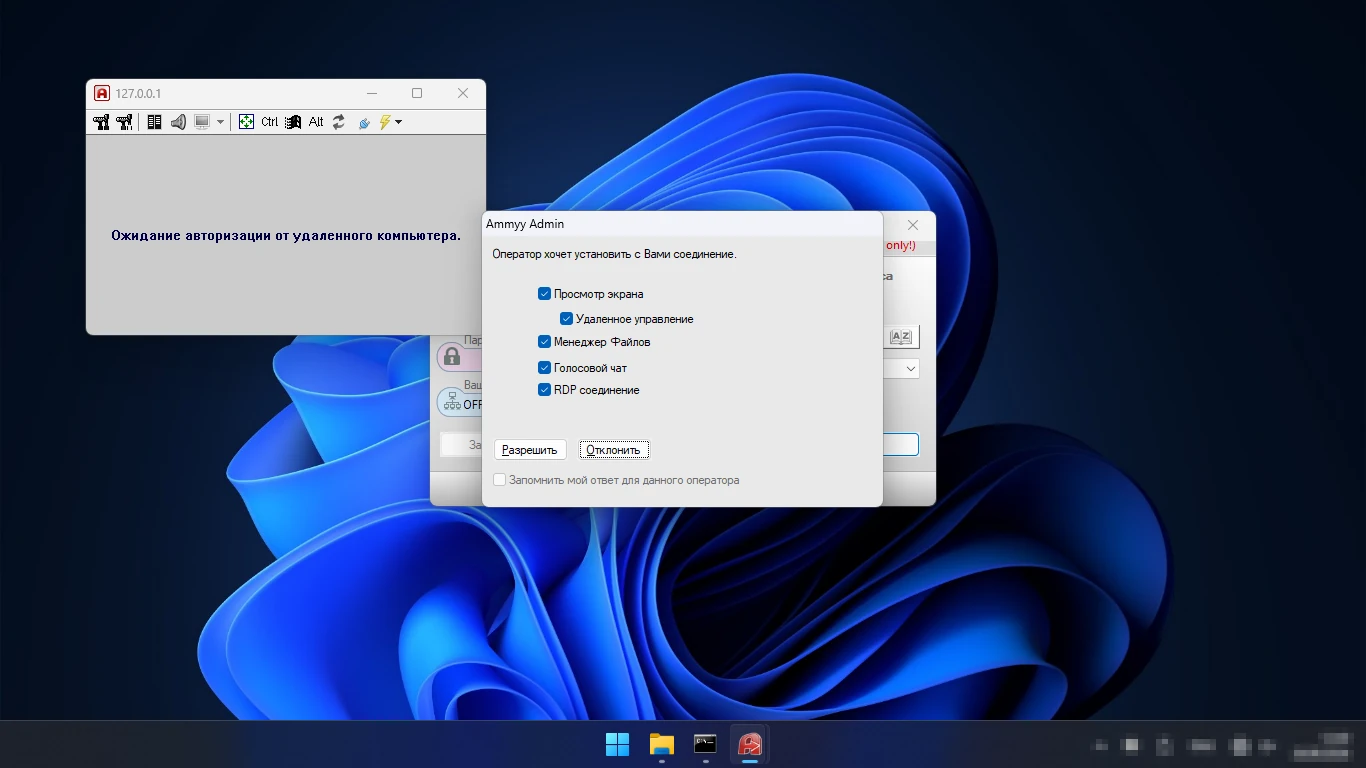The image size is (1366, 768).
Task: Uncheck the RDP соединение checkbox
Action: point(544,390)
